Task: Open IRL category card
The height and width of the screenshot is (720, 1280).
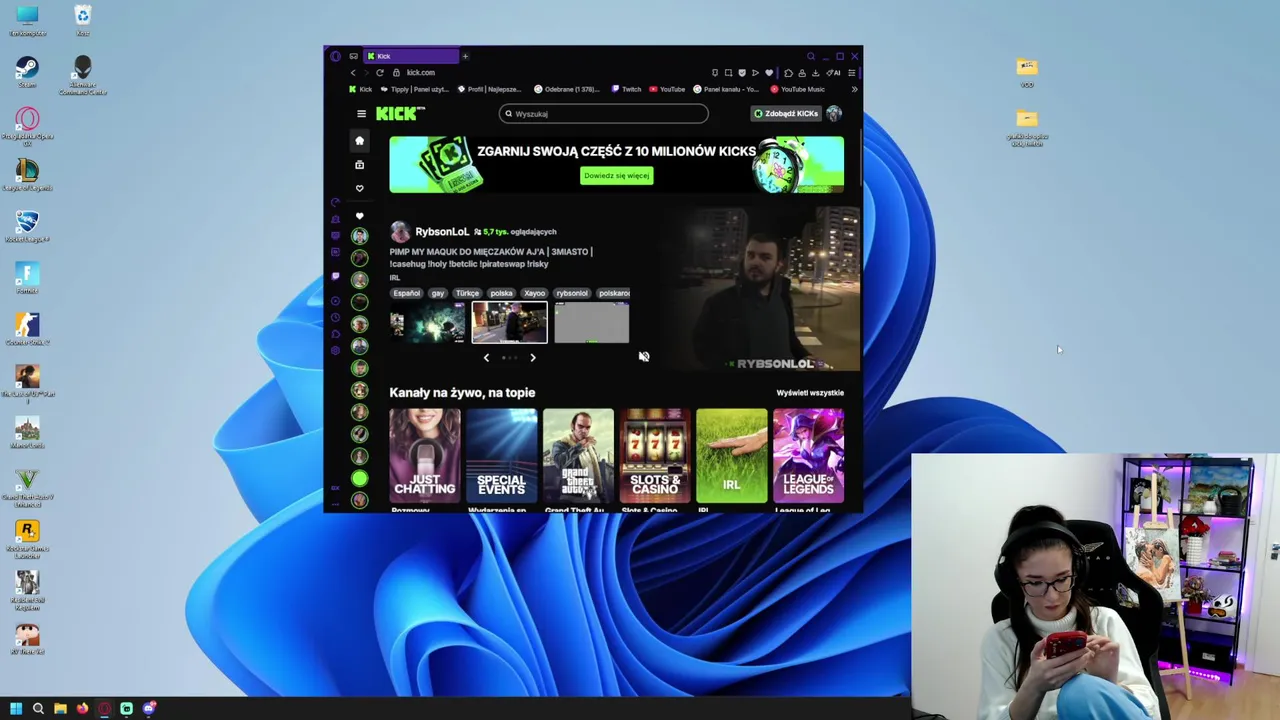Action: [732, 456]
